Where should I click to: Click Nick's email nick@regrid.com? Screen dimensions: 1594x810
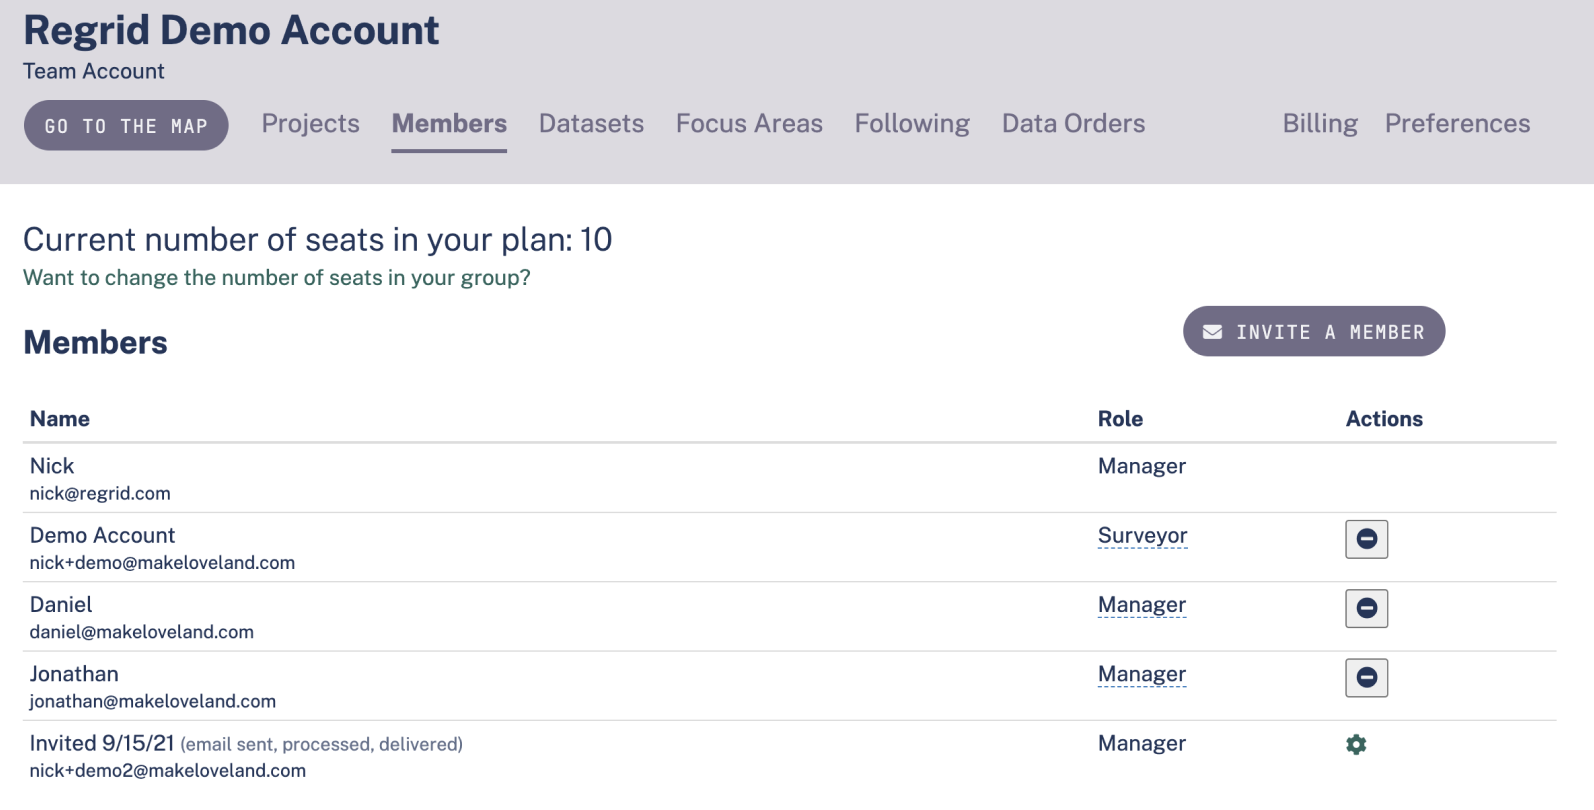[100, 493]
